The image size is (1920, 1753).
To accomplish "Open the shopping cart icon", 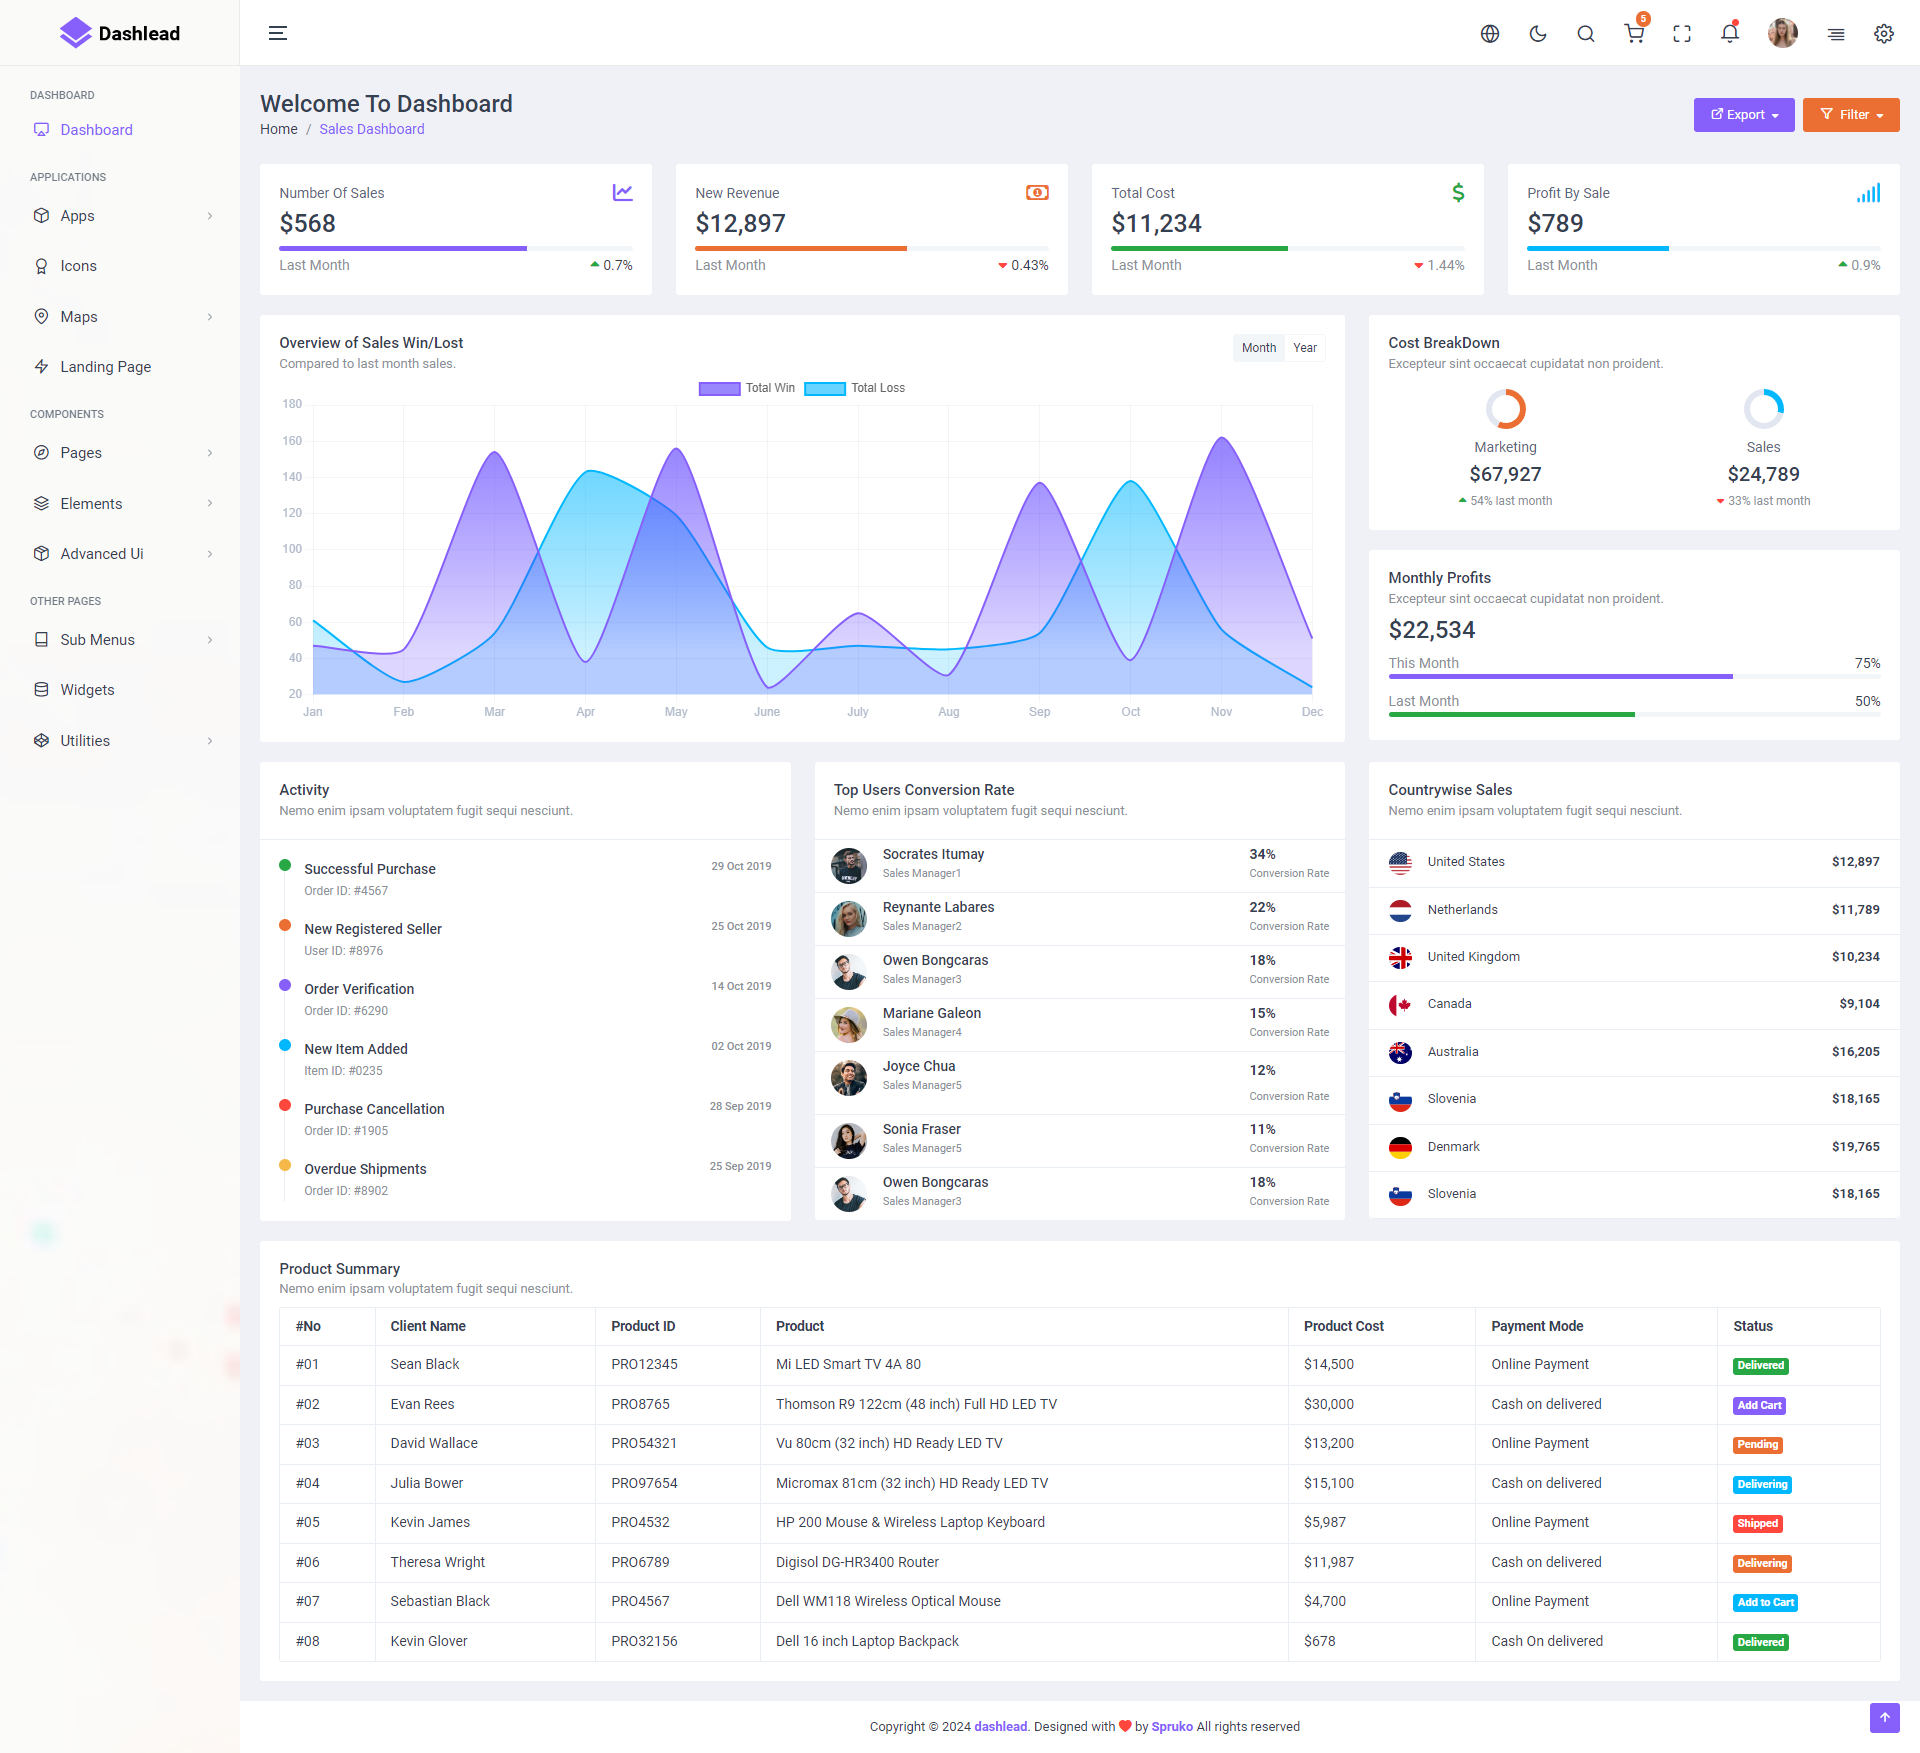I will click(1634, 34).
